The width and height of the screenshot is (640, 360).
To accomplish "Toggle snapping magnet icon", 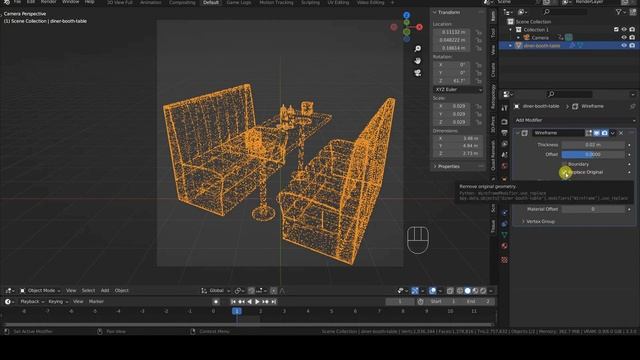I will [x=251, y=291].
